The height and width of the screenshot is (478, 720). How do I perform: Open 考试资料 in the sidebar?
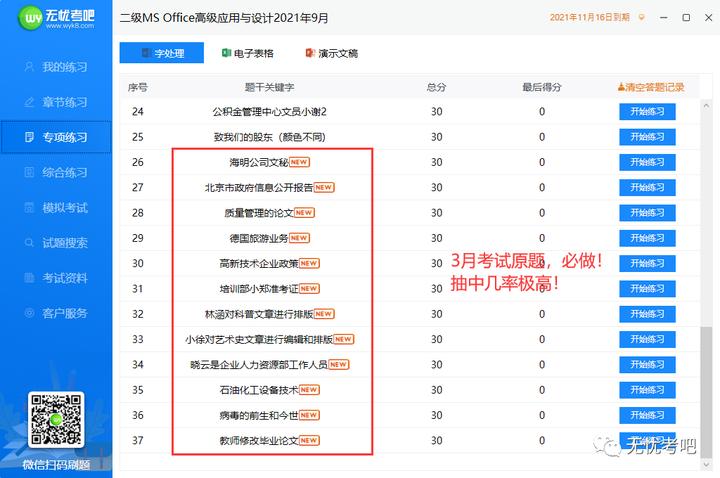point(56,278)
